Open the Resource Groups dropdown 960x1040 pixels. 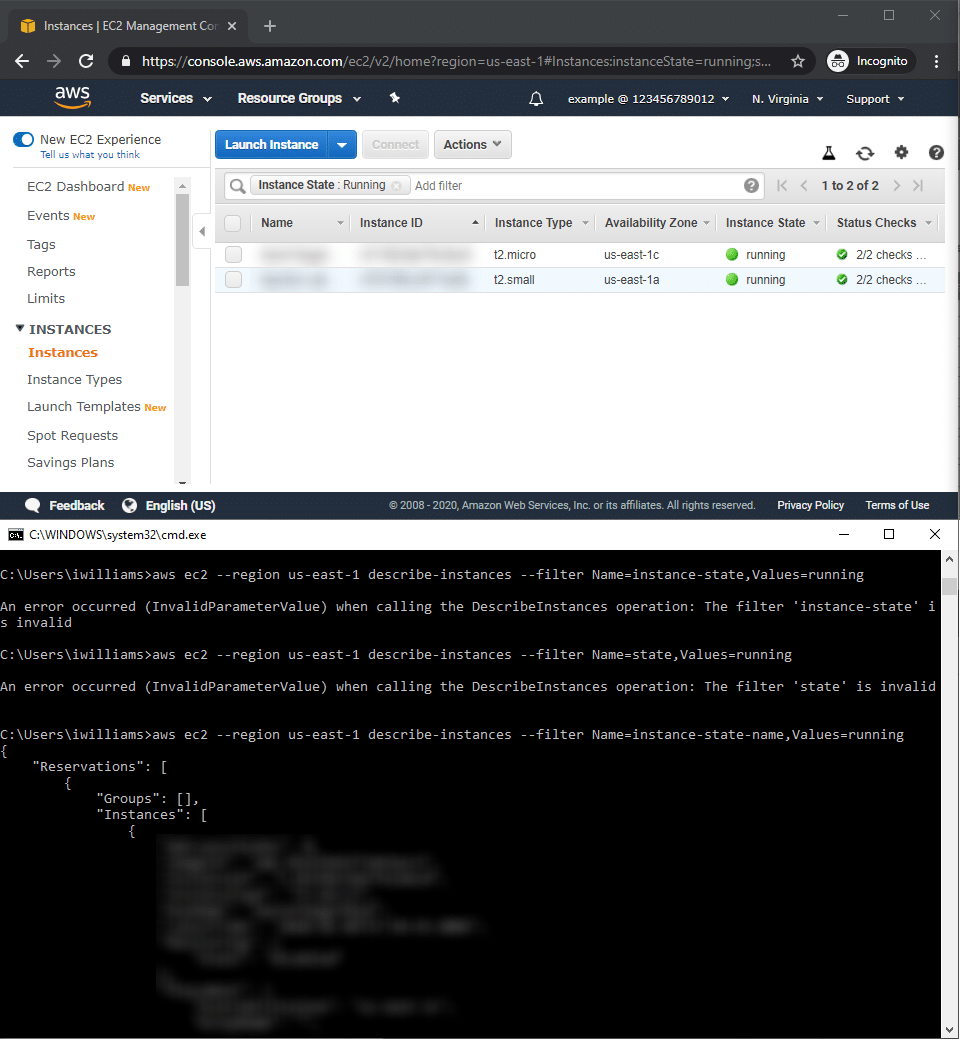[299, 98]
